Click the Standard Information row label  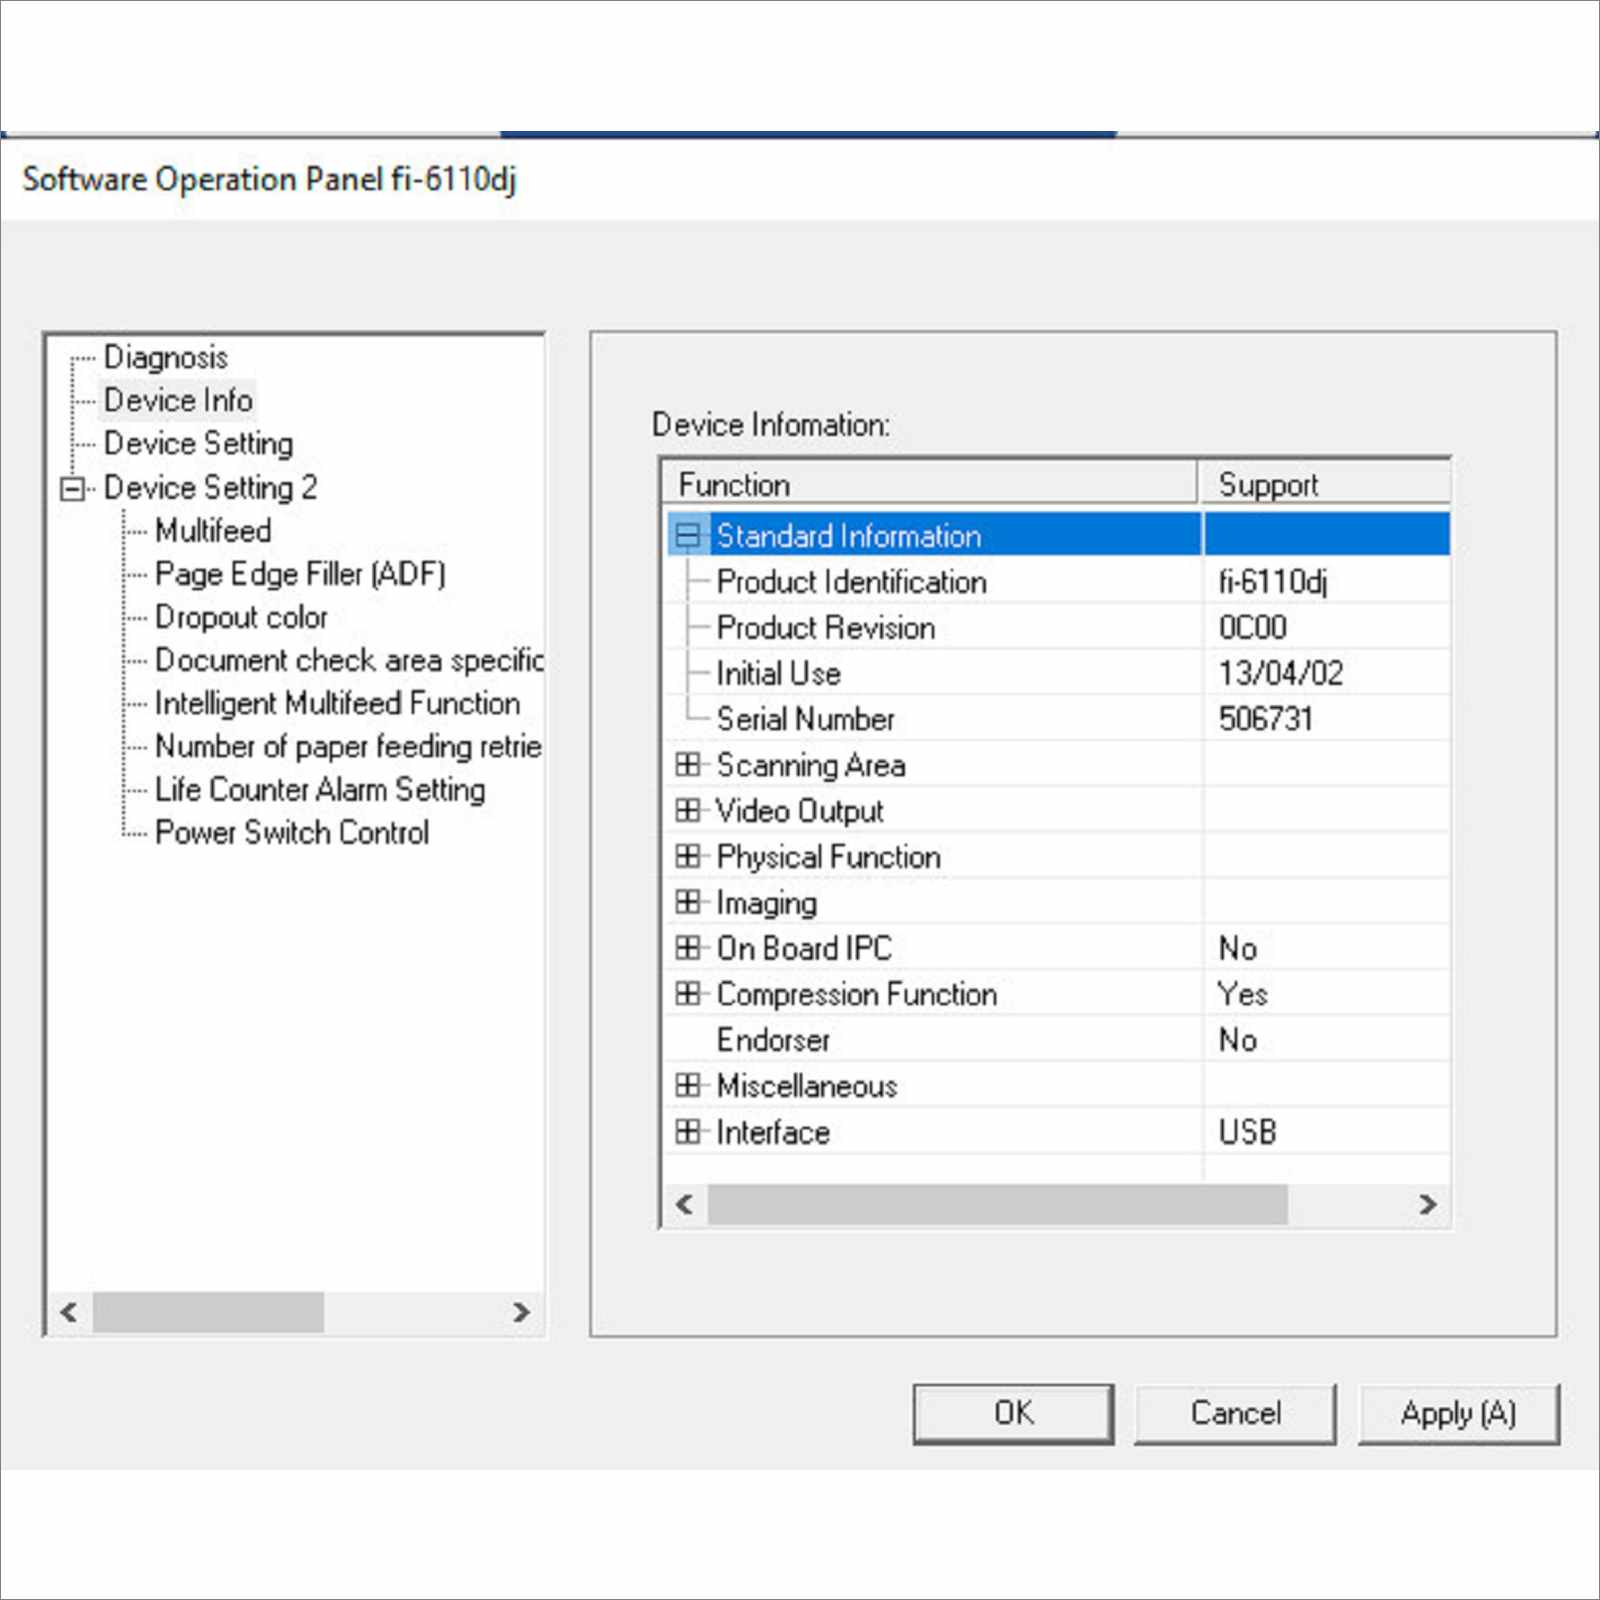coord(848,536)
